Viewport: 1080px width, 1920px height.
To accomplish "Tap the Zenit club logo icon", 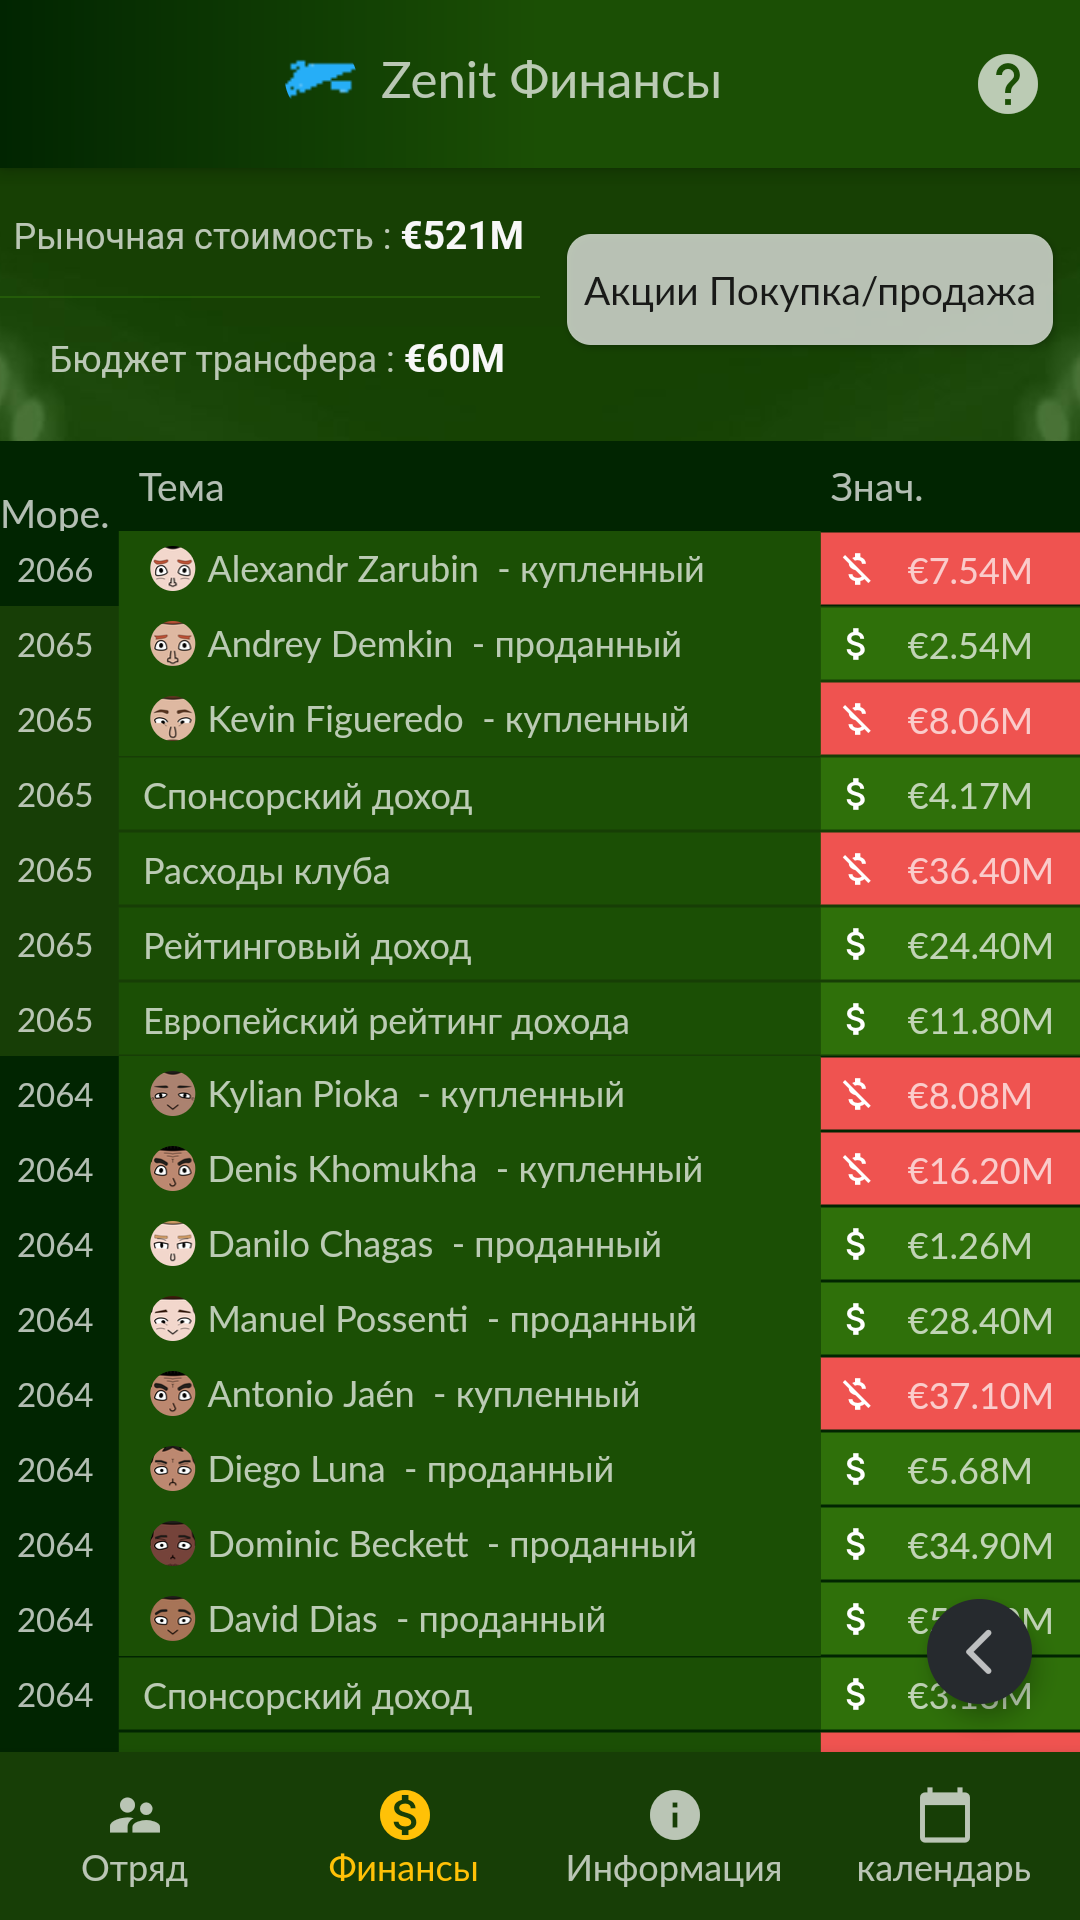I will click(x=320, y=79).
